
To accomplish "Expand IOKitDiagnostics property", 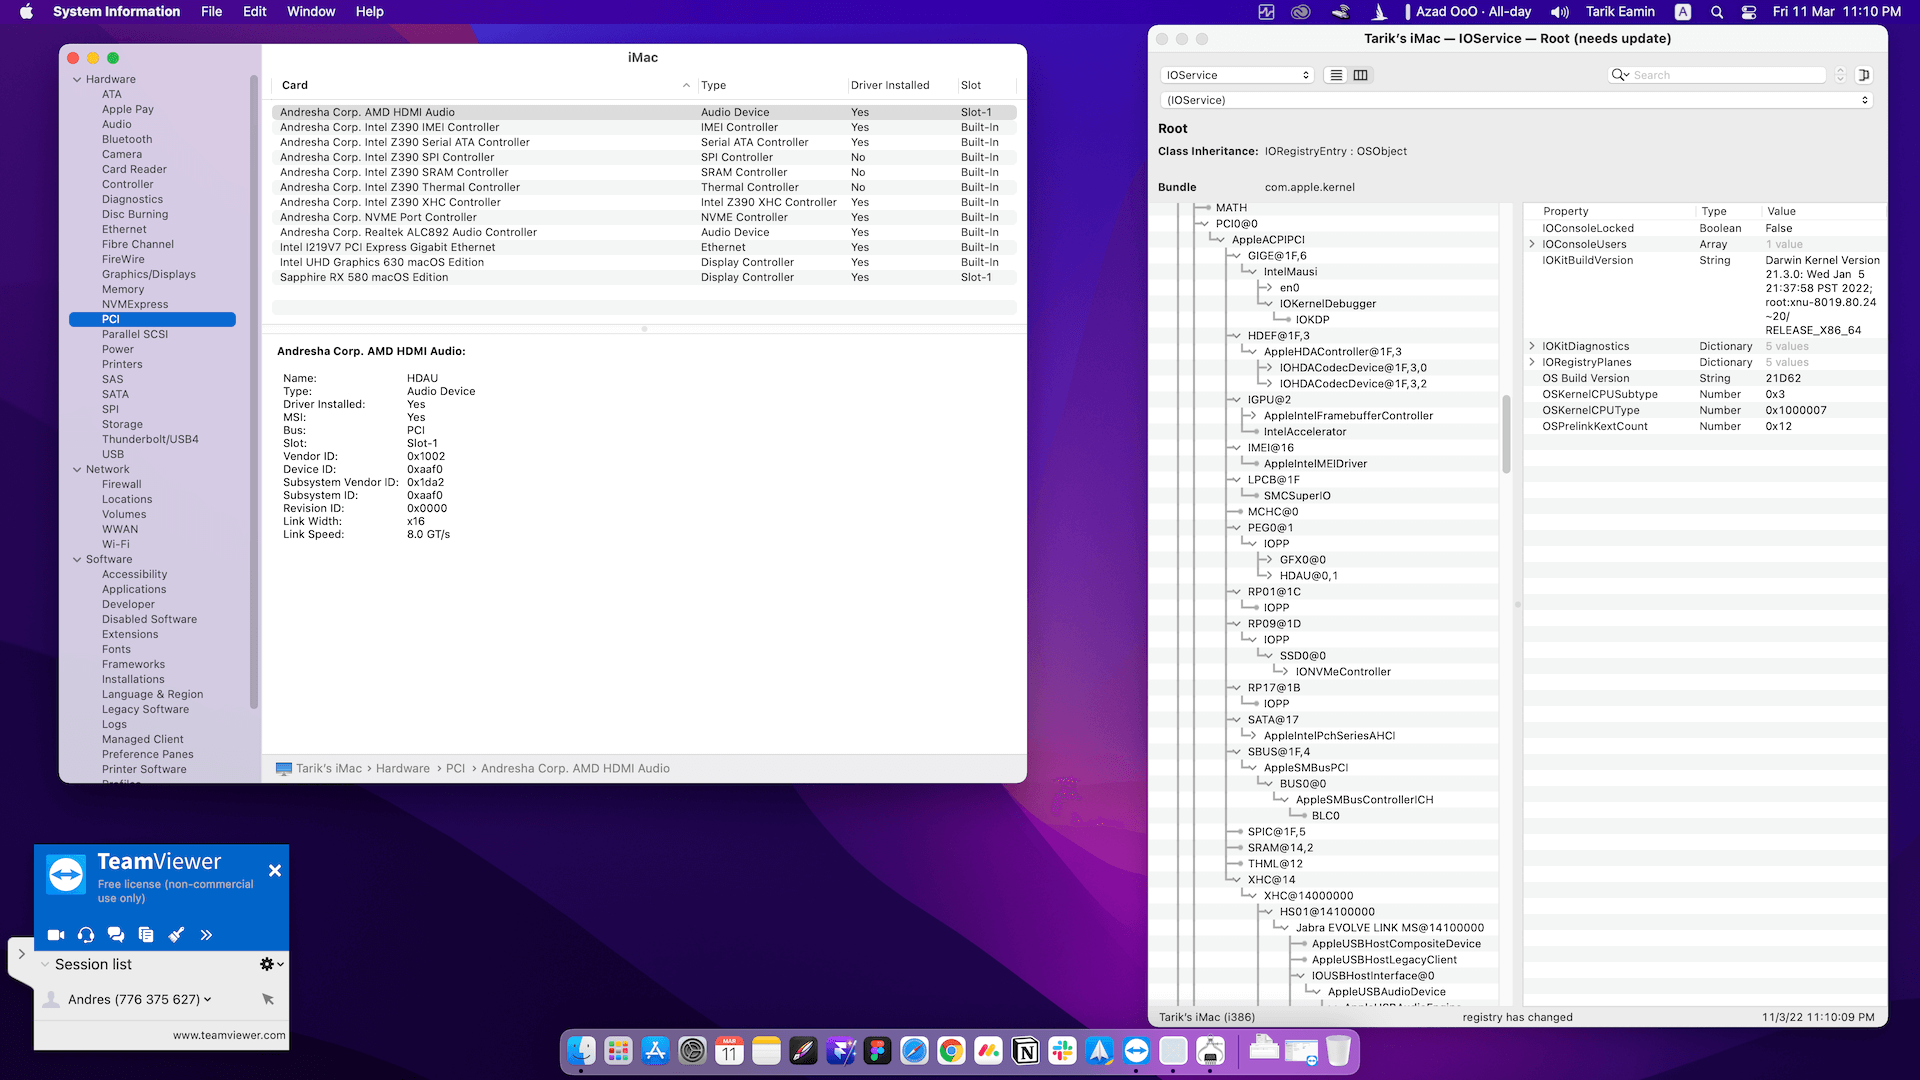I will tap(1532, 346).
